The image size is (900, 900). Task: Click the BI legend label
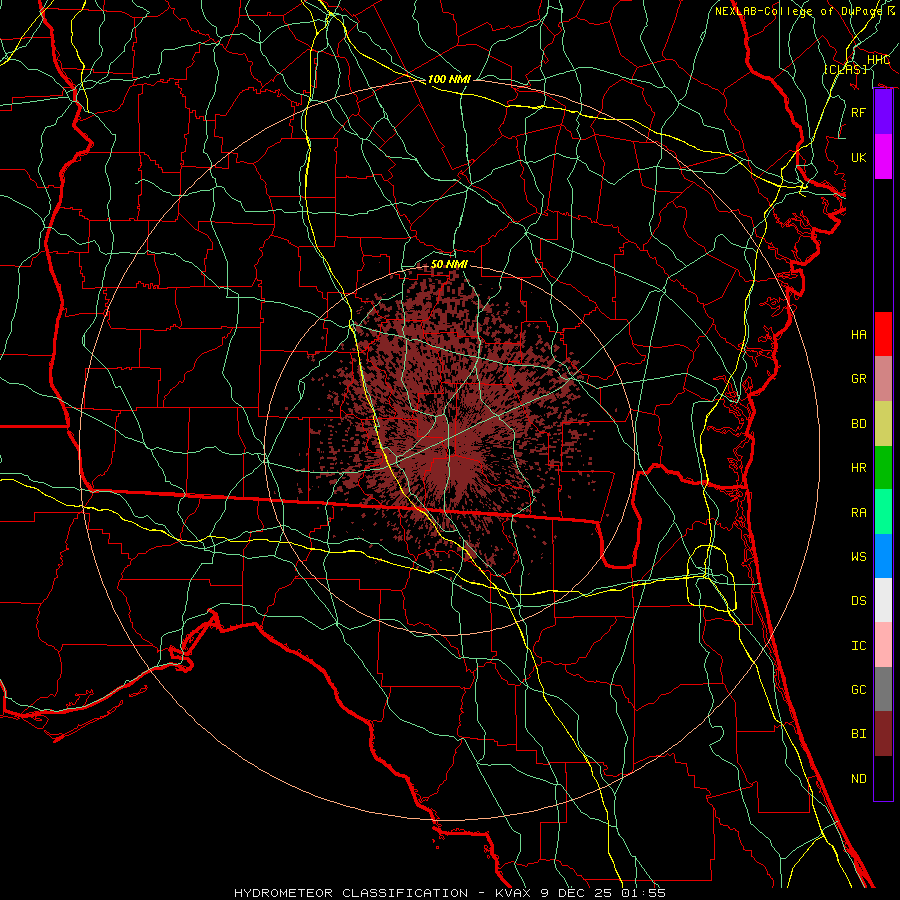(859, 734)
